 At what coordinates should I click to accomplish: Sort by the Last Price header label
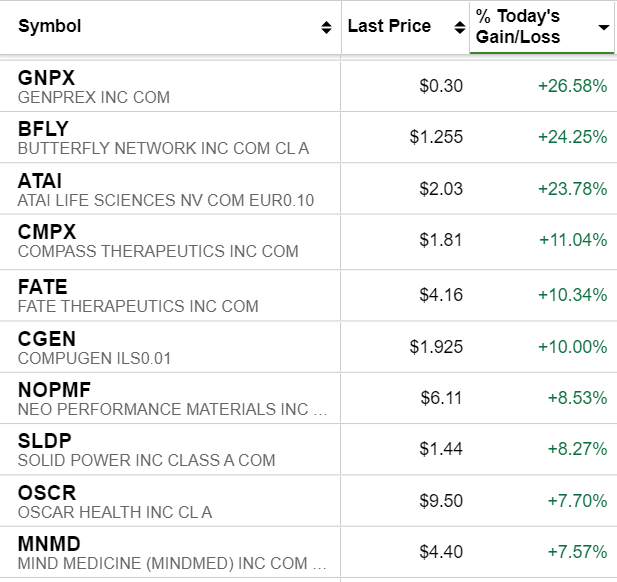click(x=389, y=27)
